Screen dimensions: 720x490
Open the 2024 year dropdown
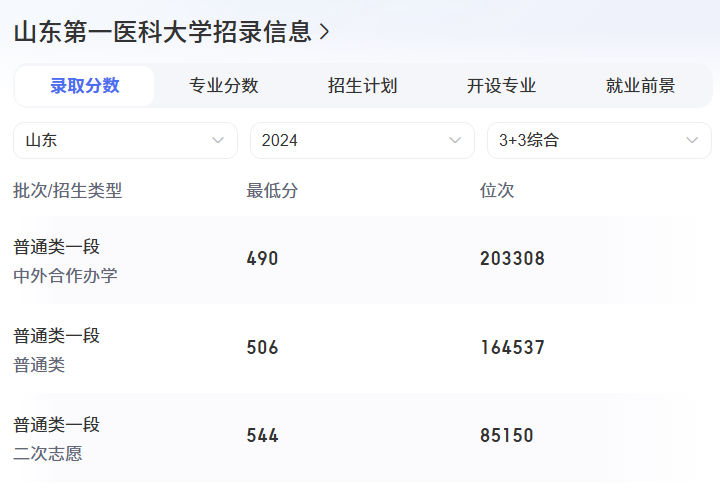tap(362, 140)
